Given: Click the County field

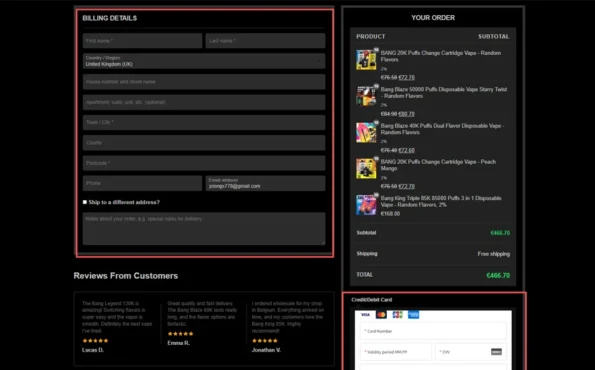Looking at the screenshot, I should click(204, 143).
